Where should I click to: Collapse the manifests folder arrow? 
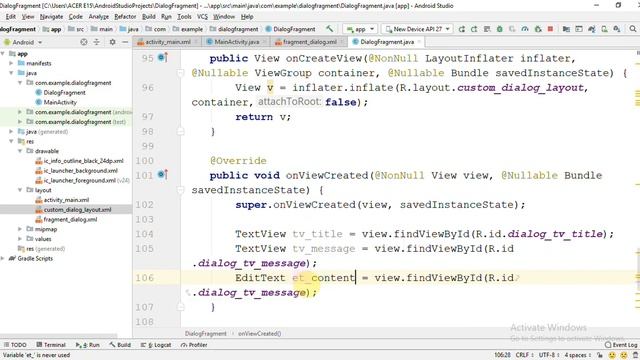11,63
